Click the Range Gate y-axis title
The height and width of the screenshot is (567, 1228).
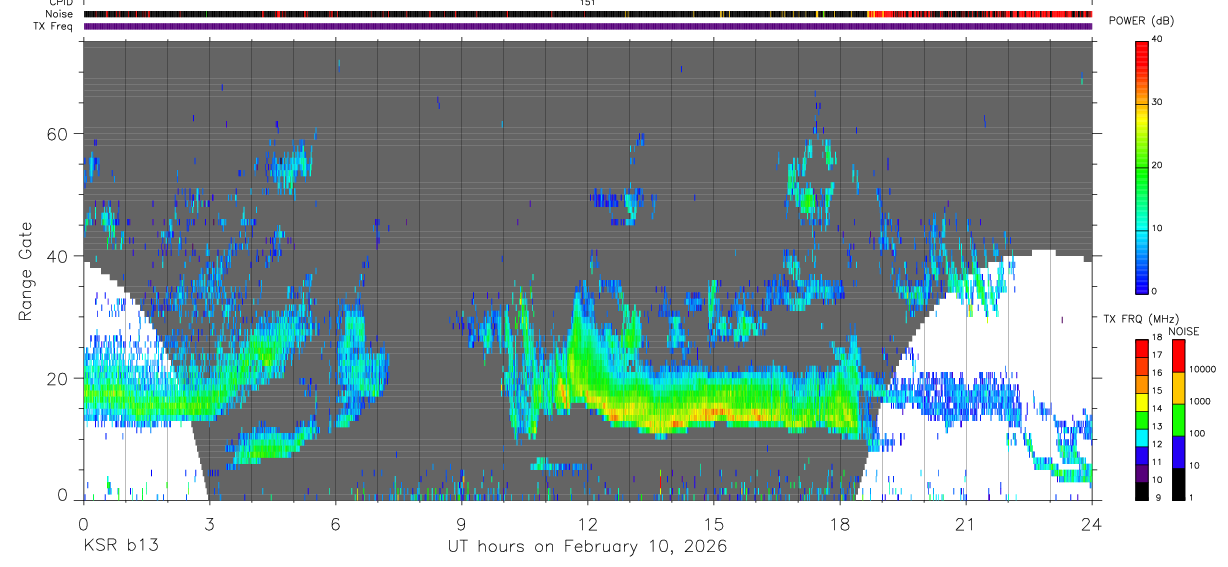point(25,272)
